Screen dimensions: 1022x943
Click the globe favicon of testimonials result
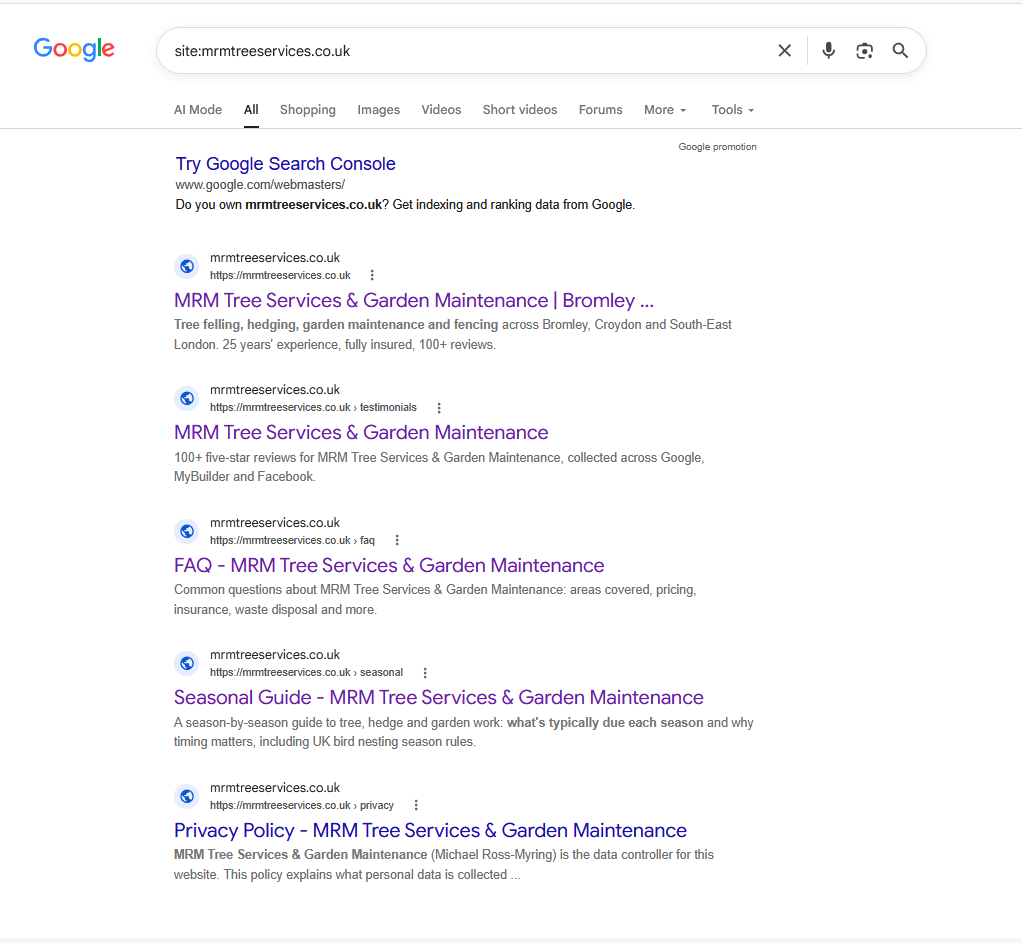coord(187,398)
